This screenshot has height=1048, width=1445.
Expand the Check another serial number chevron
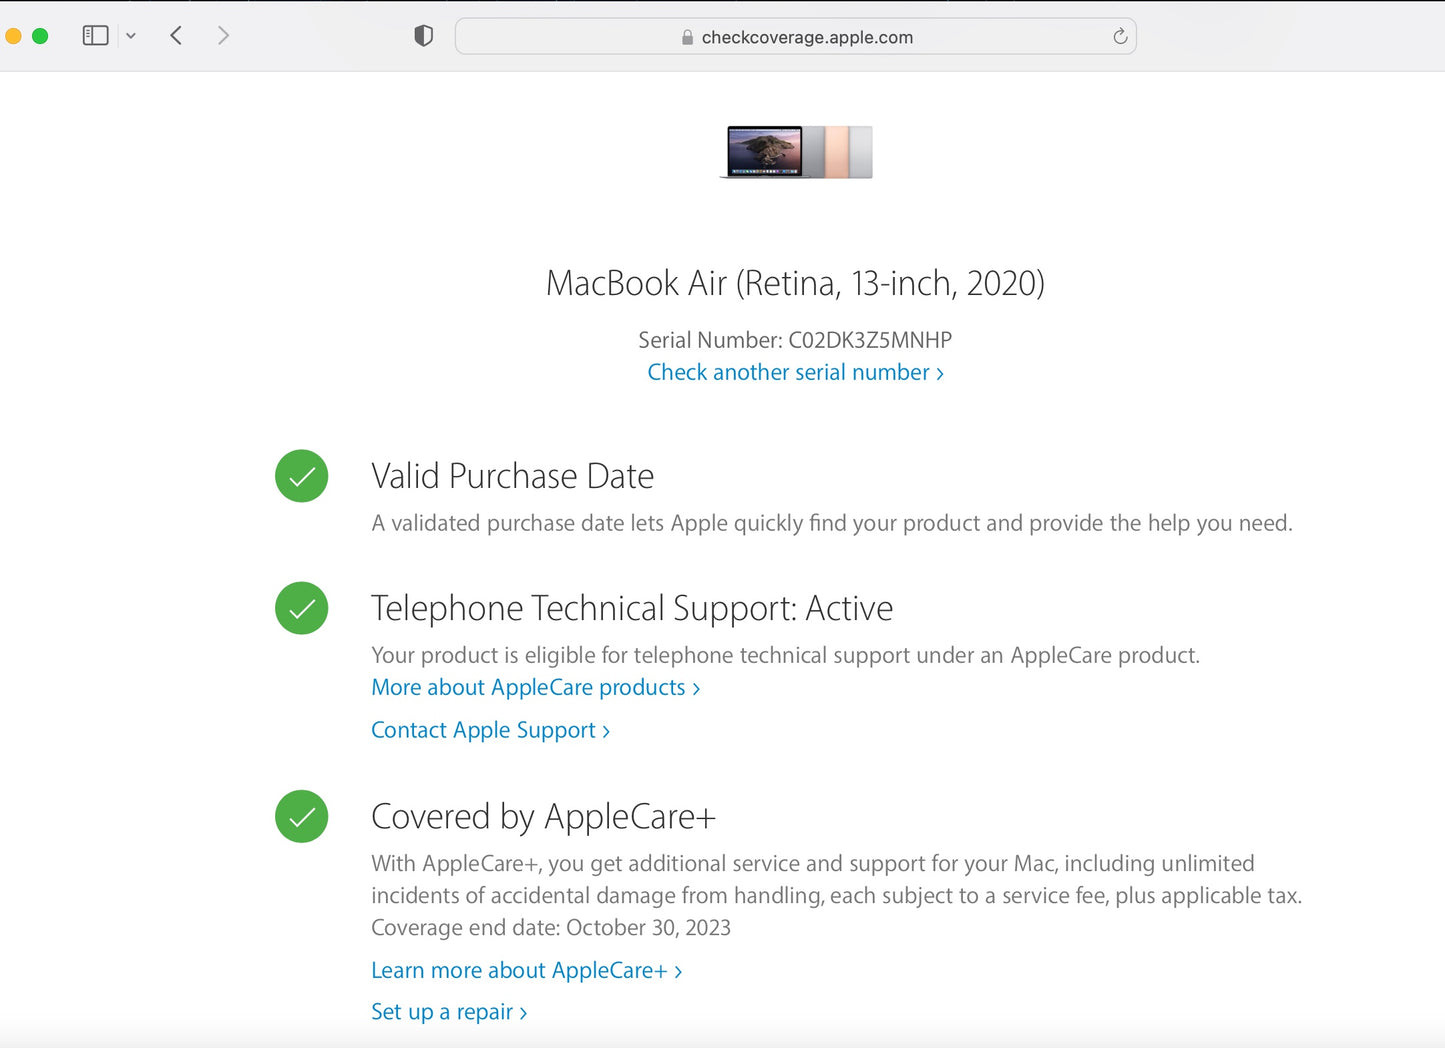[x=939, y=372]
